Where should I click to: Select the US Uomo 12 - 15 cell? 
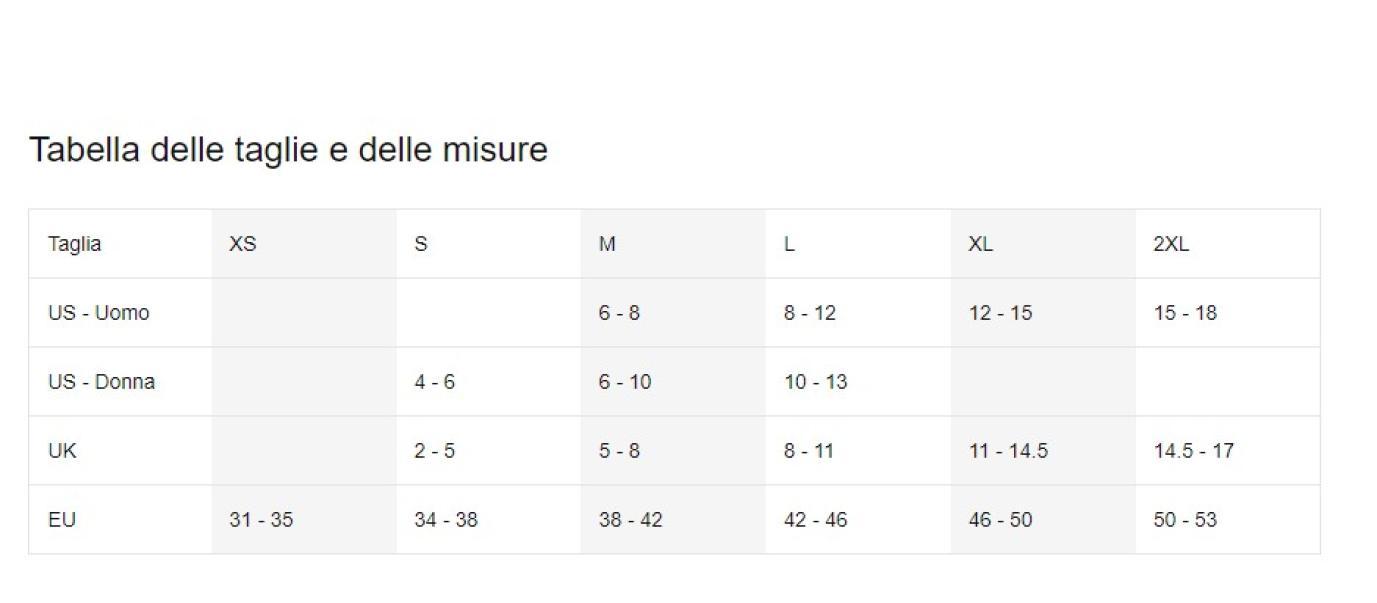point(1043,313)
